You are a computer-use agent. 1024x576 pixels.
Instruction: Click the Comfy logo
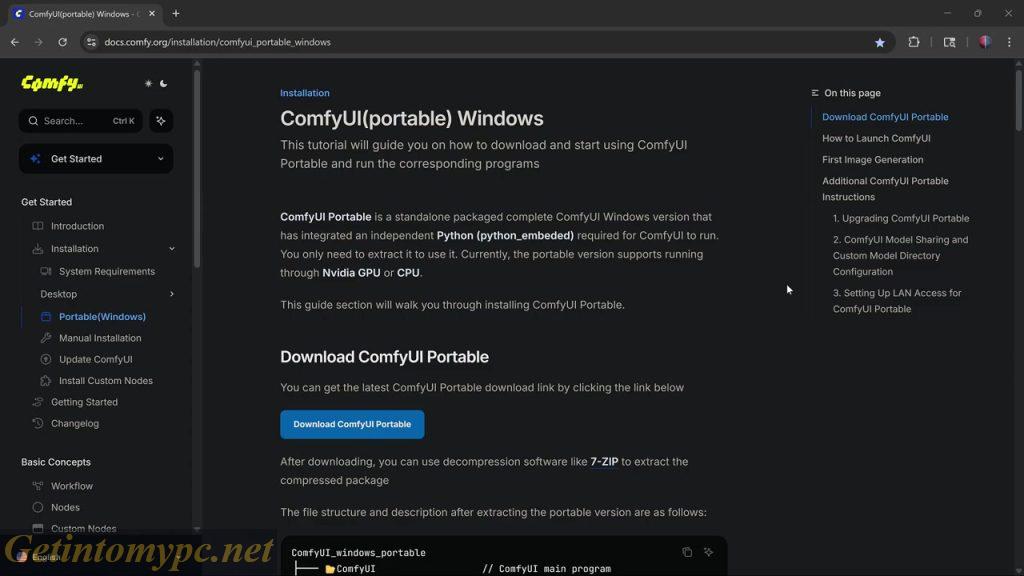coord(52,84)
